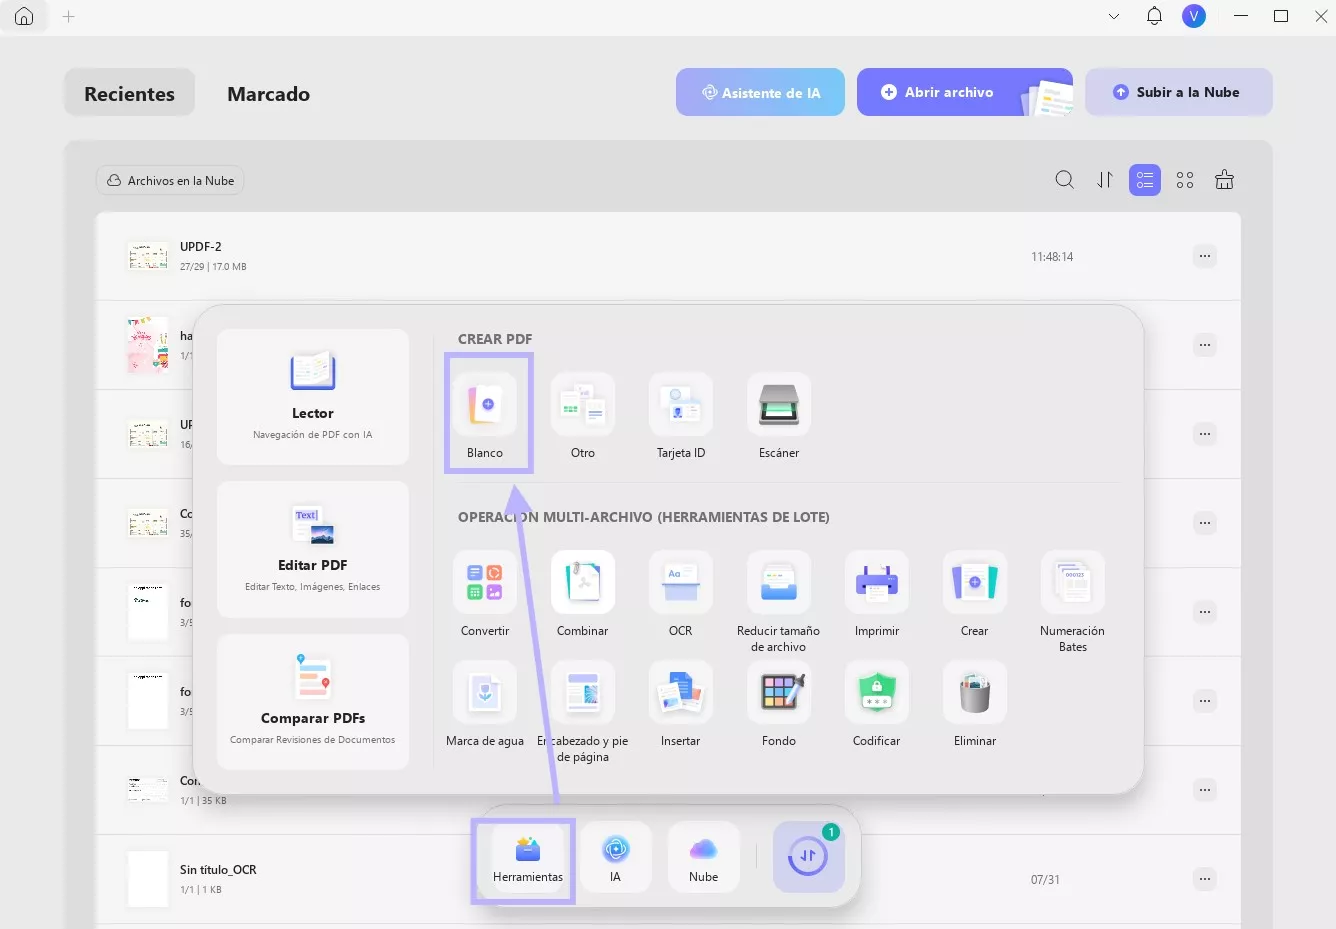Image resolution: width=1336 pixels, height=929 pixels.
Task: Open the Crear batch tool
Action: (x=975, y=592)
